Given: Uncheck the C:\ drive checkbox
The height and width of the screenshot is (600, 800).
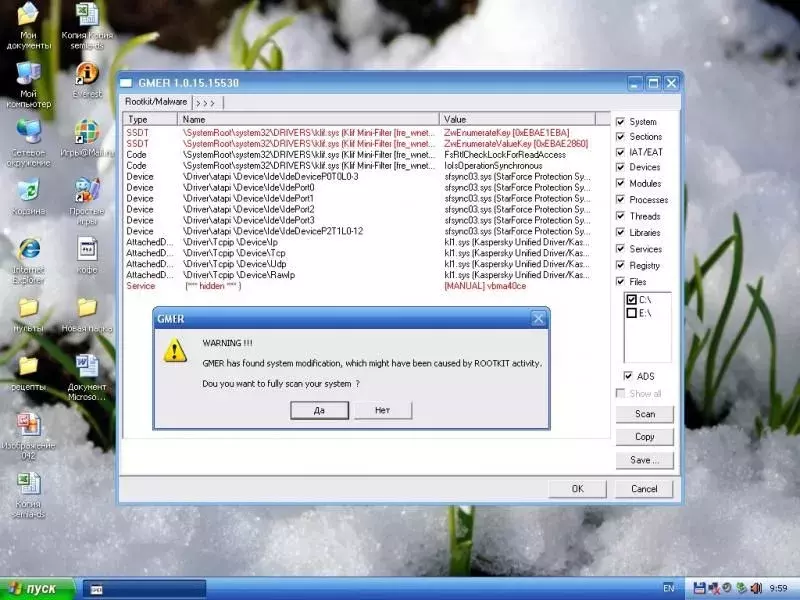Looking at the screenshot, I should 632,299.
